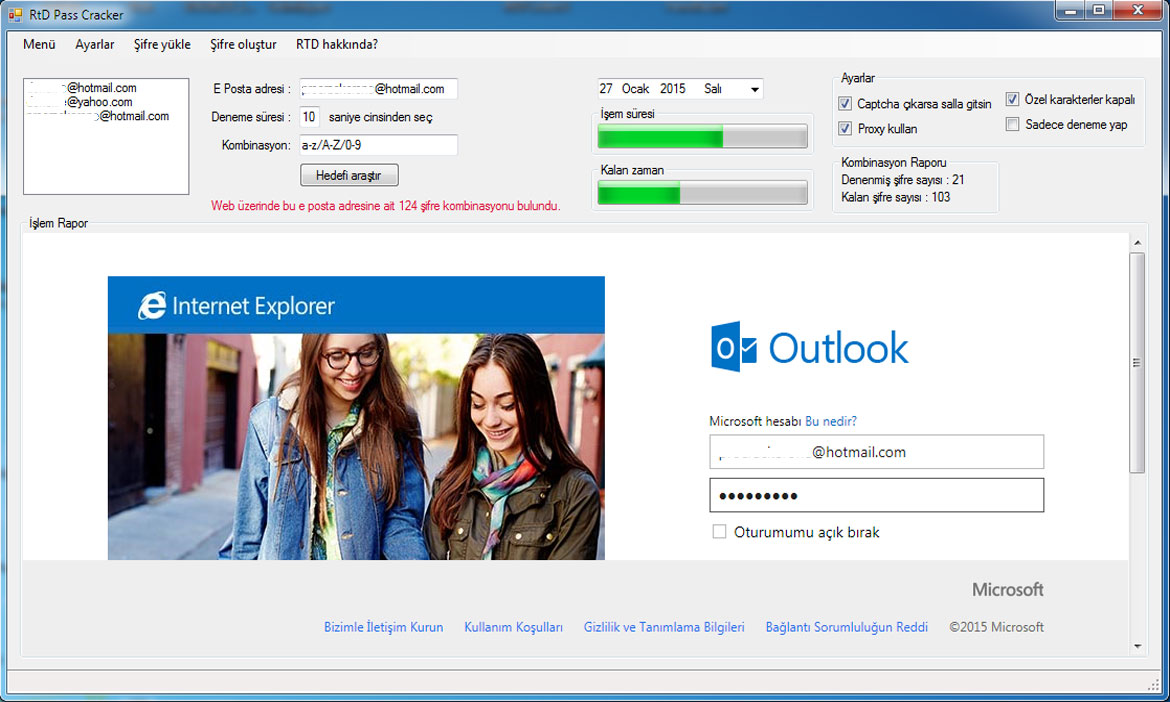Close the RtD Pass Cracker window
This screenshot has height=702, width=1170.
pyautogui.click(x=1138, y=10)
